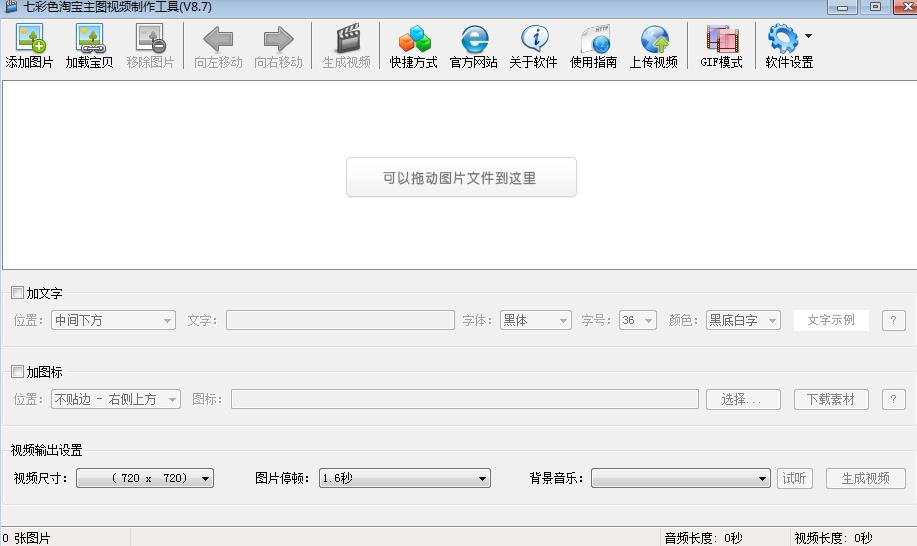Viewport: 917px width, 546px height.
Task: Enable the 加图标 checkbox
Action: tap(18, 371)
